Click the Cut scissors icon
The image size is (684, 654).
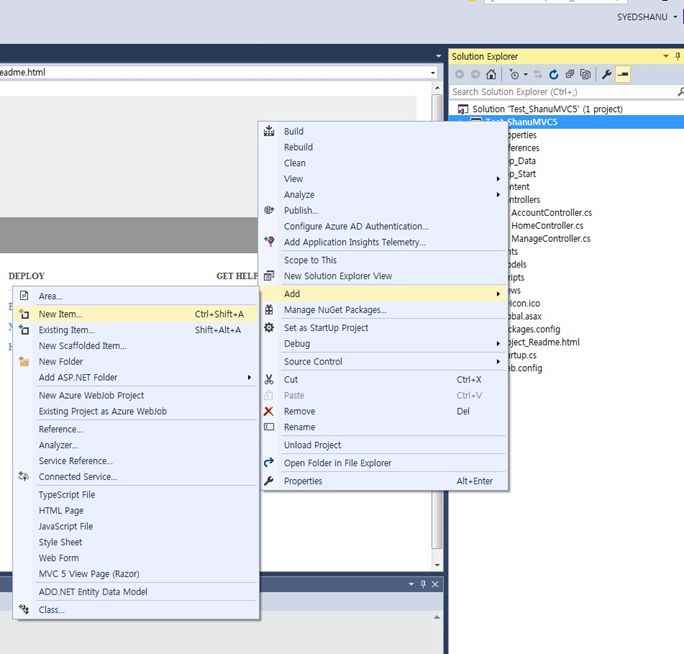click(x=269, y=380)
